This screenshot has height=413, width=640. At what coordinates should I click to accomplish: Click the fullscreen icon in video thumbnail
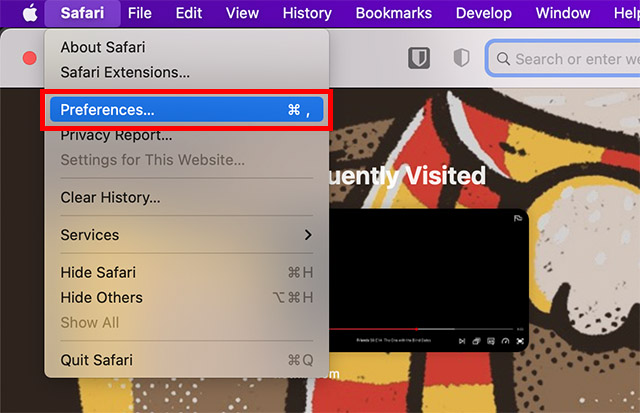coord(520,341)
